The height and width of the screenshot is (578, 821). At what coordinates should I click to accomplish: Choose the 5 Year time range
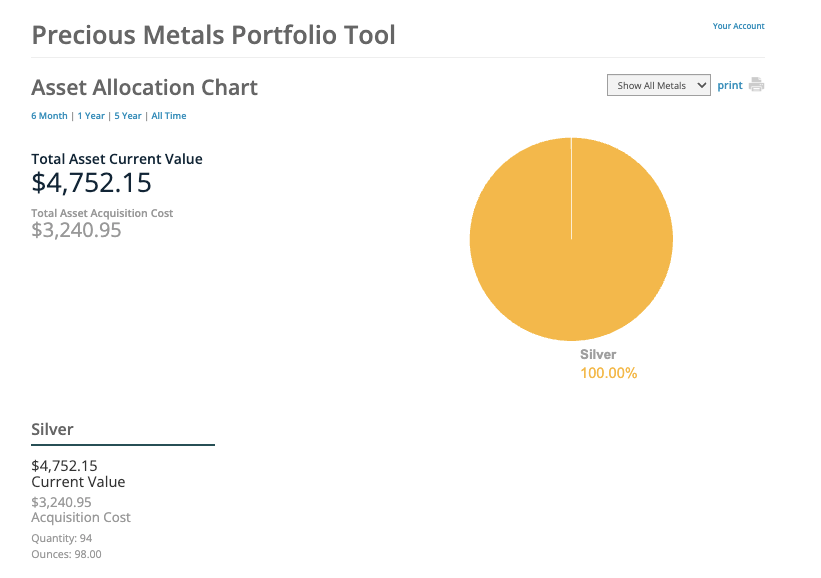128,116
